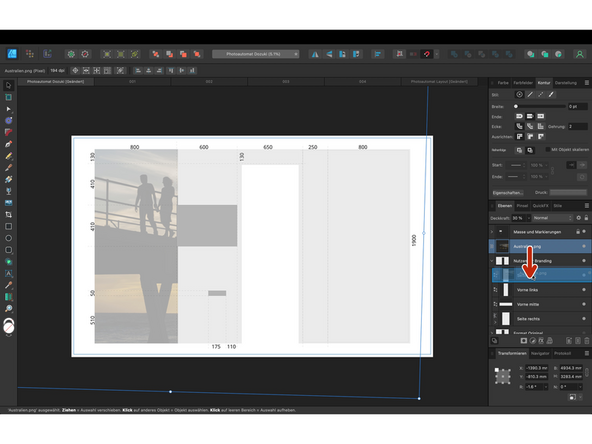
Task: Click the Flip horizontal icon in toolbar
Action: click(315, 54)
